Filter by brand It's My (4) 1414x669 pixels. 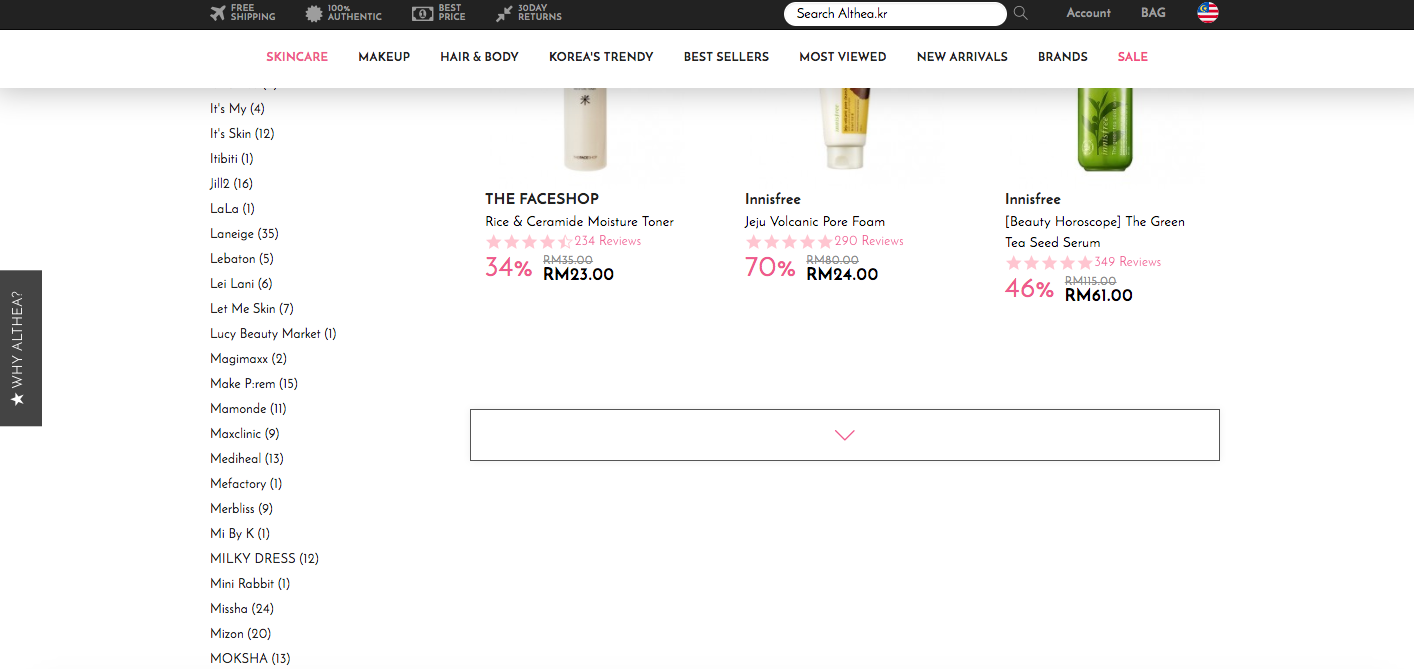pyautogui.click(x=237, y=109)
